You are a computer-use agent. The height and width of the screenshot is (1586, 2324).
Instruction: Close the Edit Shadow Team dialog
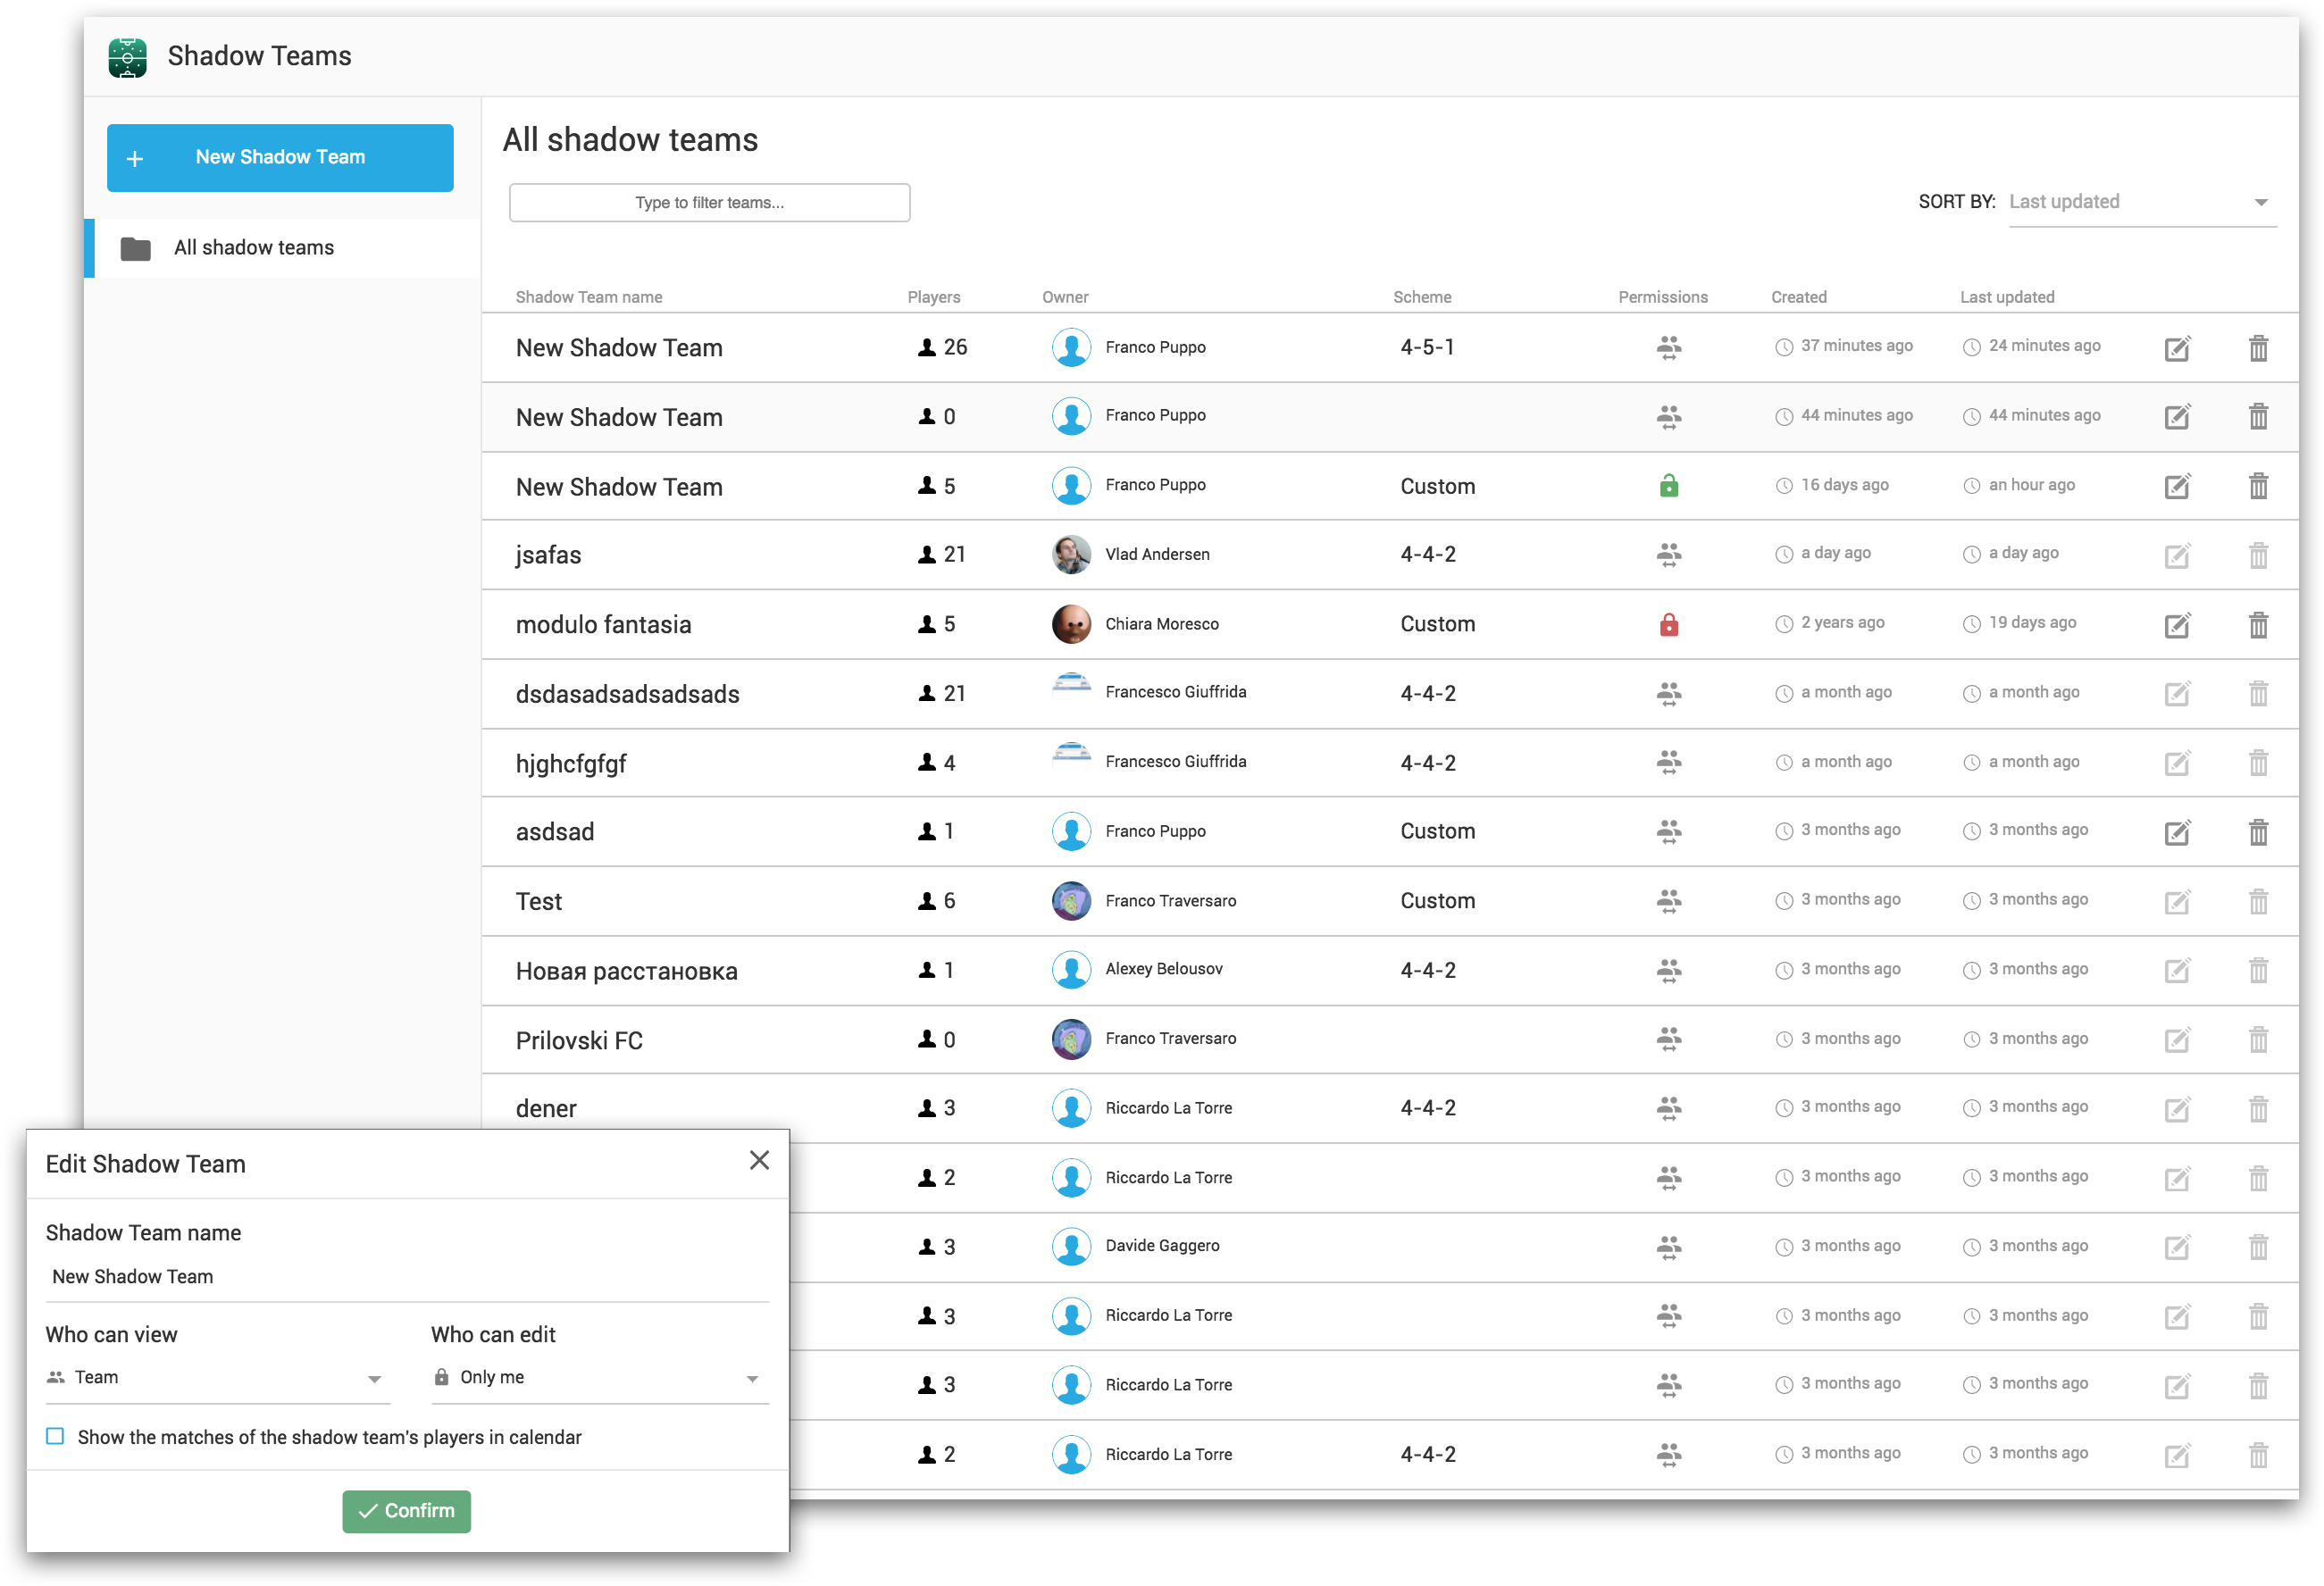click(x=759, y=1160)
